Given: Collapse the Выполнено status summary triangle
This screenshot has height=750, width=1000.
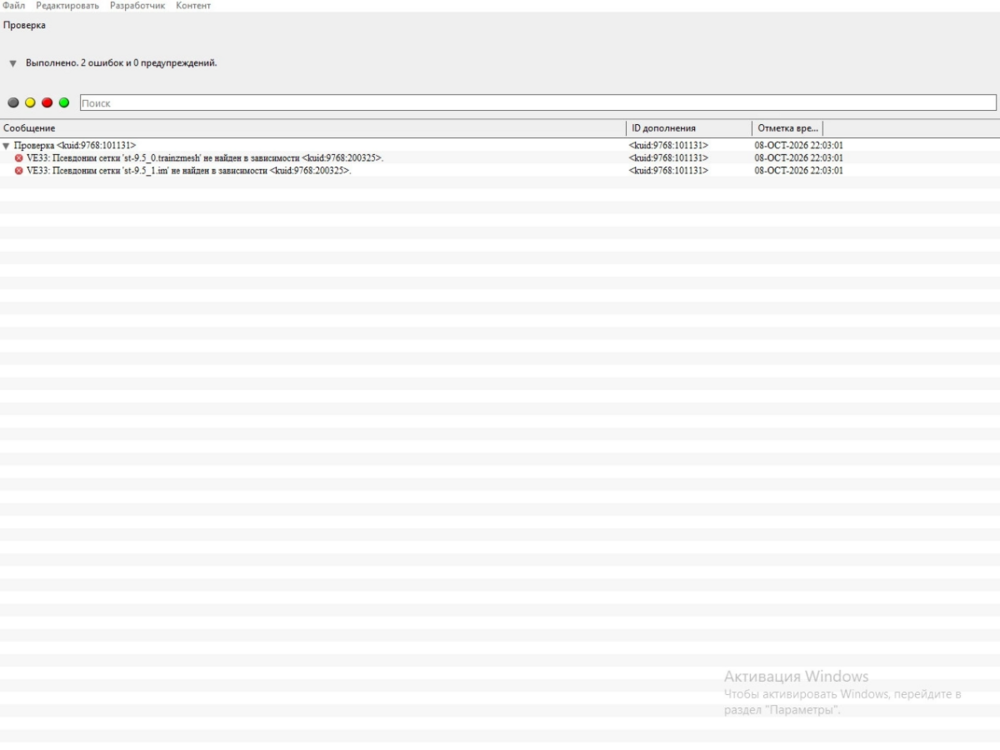Looking at the screenshot, I should click(13, 64).
